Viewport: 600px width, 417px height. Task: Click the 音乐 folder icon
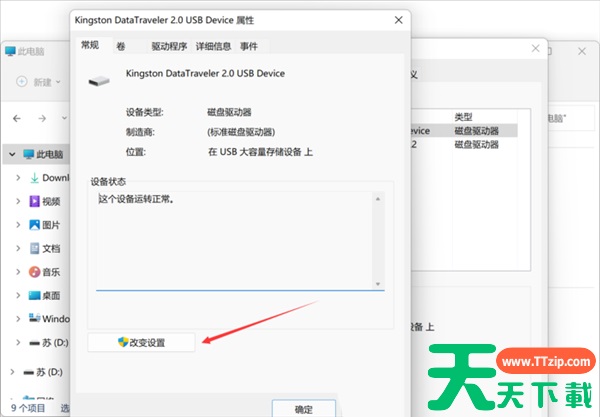[34, 272]
